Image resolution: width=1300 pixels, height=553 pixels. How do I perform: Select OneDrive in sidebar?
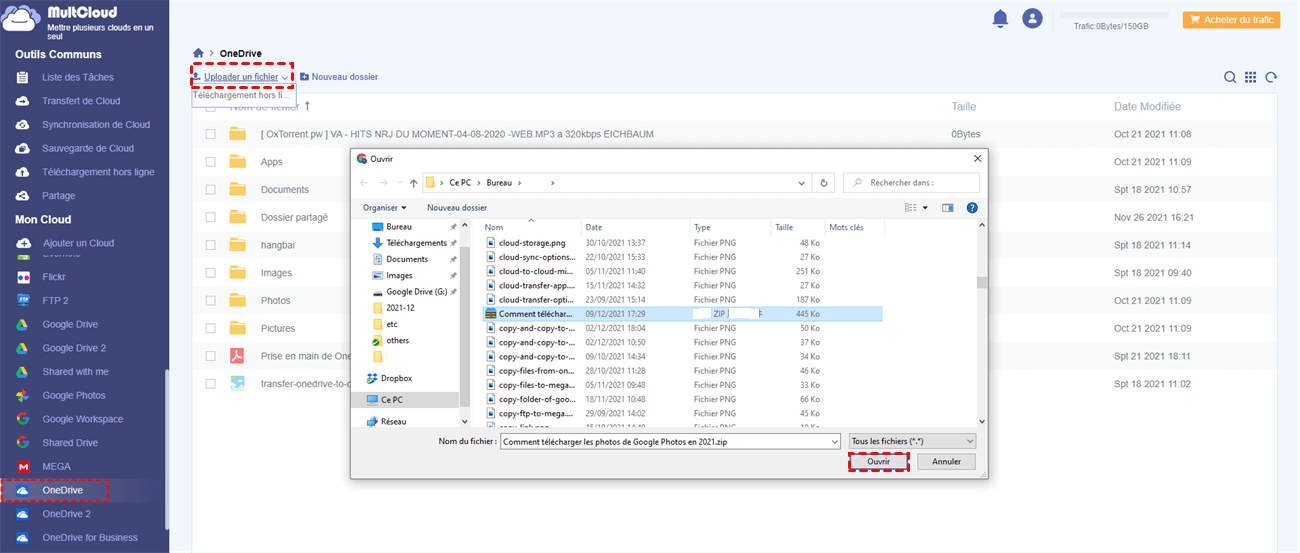click(x=62, y=490)
